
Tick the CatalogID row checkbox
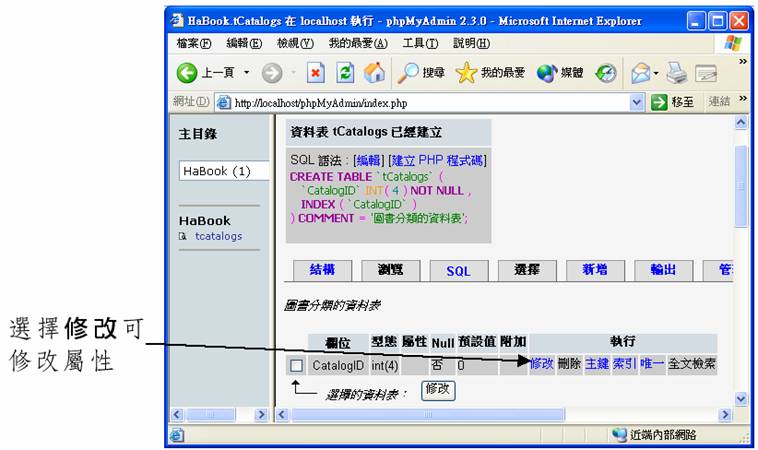click(x=296, y=365)
